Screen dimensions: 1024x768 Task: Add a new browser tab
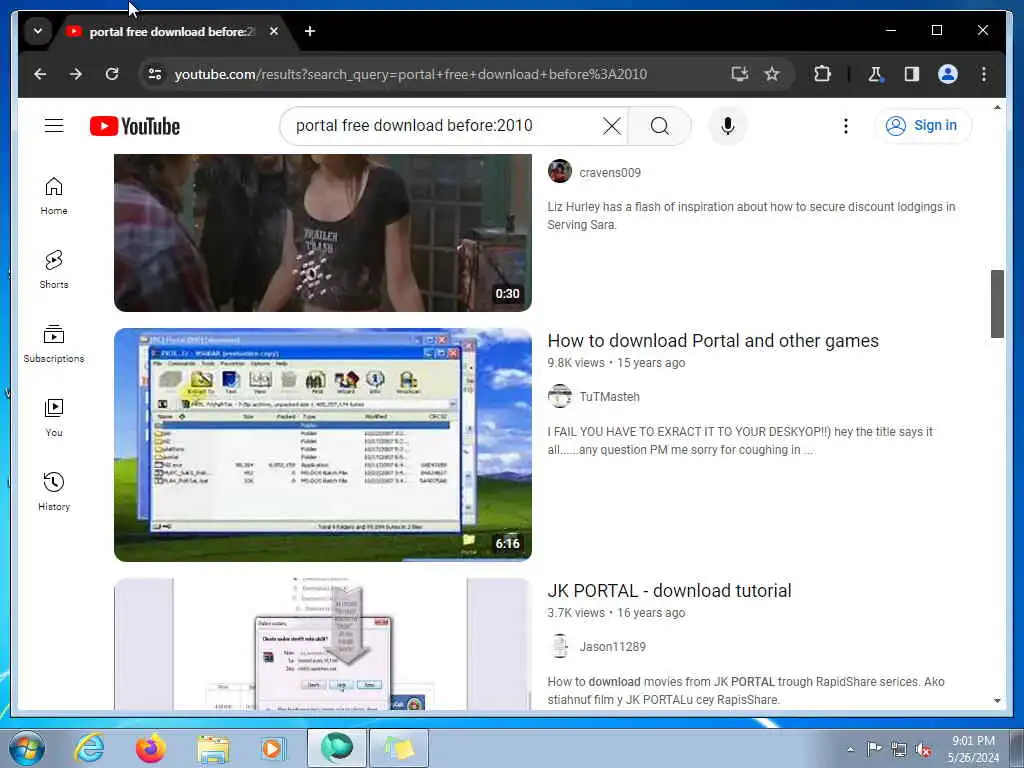[x=310, y=31]
